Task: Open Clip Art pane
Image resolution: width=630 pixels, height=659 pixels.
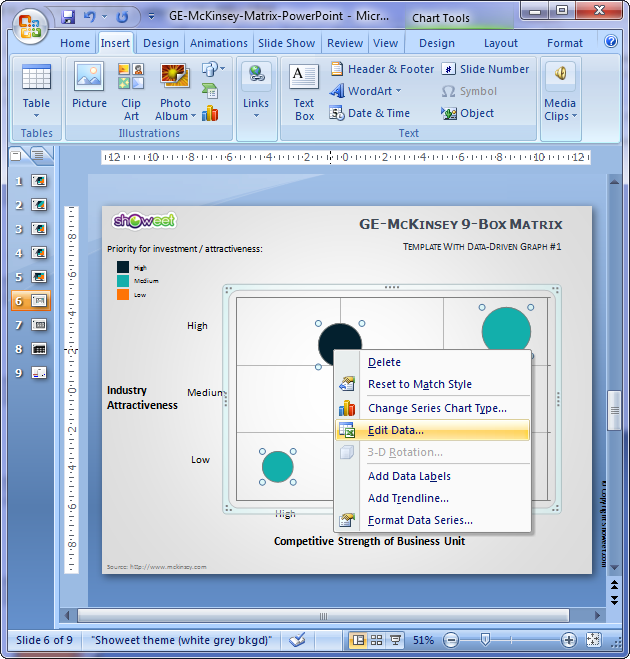Action: pos(131,92)
